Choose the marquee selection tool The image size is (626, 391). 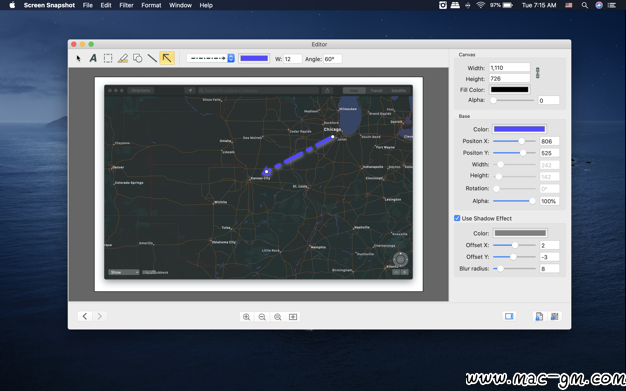tap(108, 58)
